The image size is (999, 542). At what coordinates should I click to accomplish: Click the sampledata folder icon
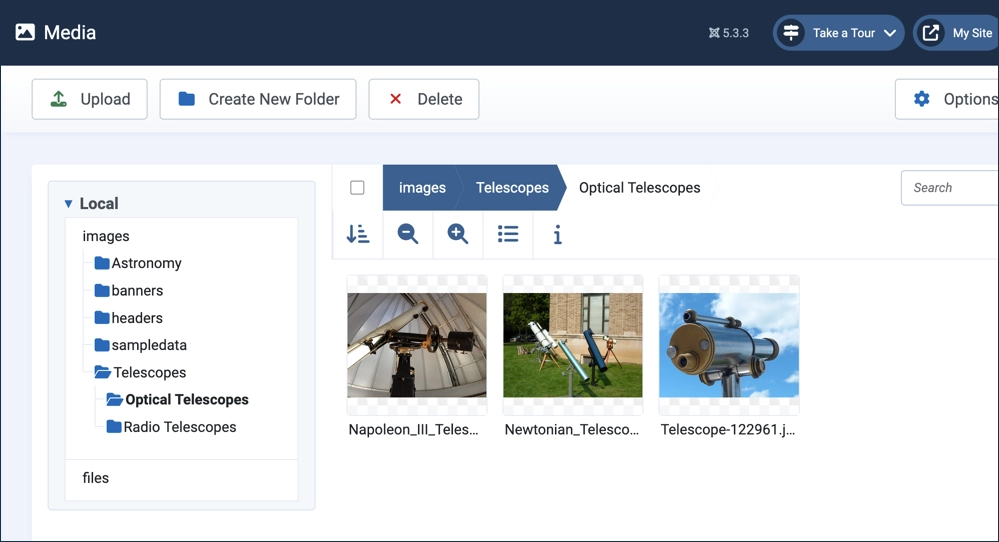[x=101, y=345]
